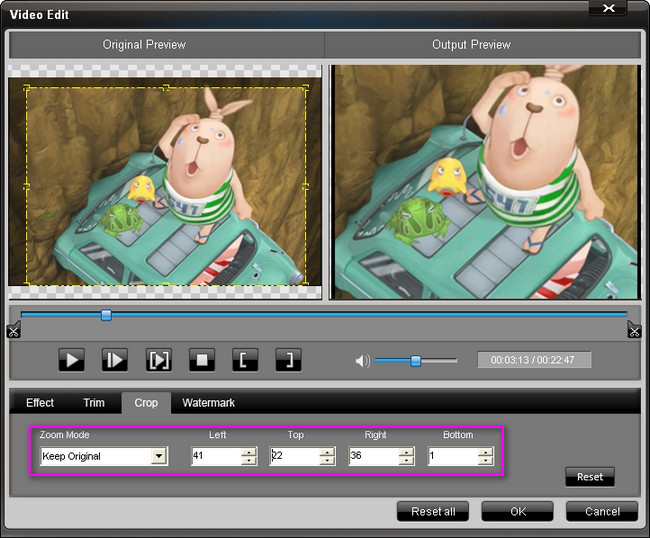Set the trim end point with the right bracket
650x538 pixels.
coord(288,360)
